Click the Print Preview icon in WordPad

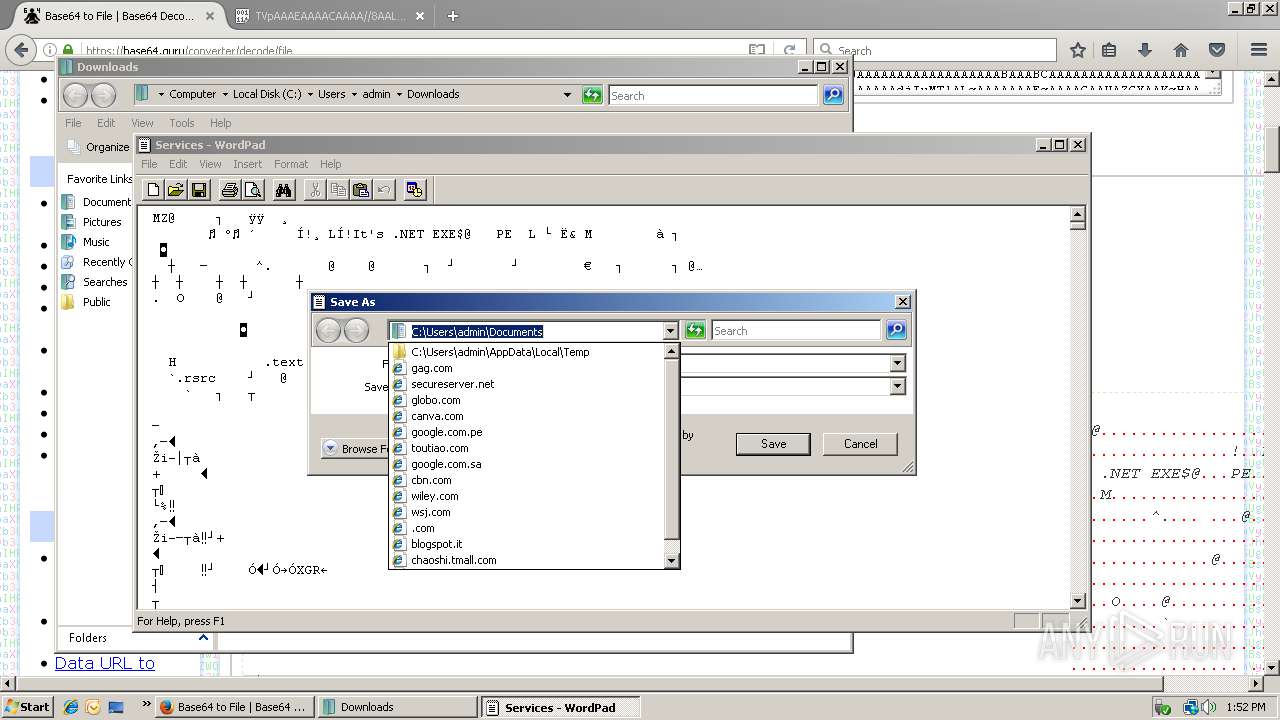[253, 190]
